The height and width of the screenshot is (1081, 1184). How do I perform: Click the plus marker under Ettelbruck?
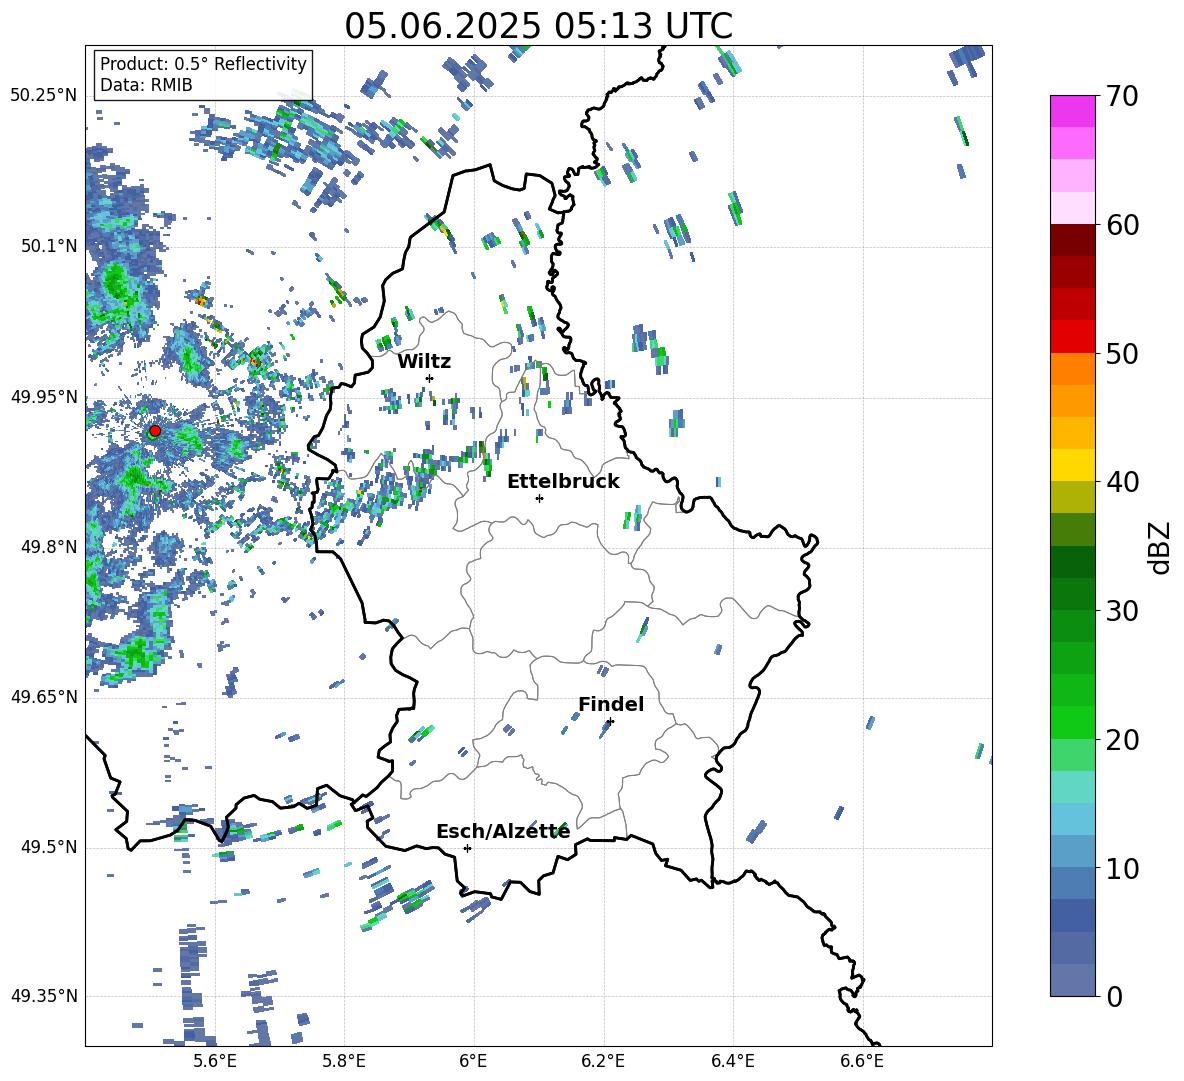click(539, 498)
